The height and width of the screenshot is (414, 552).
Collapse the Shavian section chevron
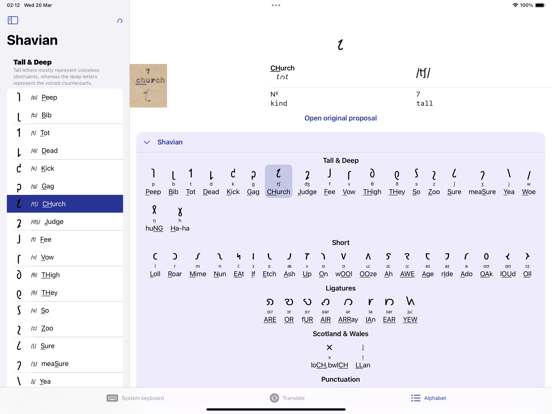tap(147, 142)
